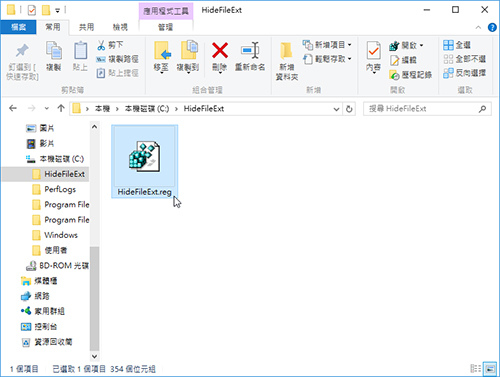Click sidebar scrollbar down arrow

click(x=95, y=356)
